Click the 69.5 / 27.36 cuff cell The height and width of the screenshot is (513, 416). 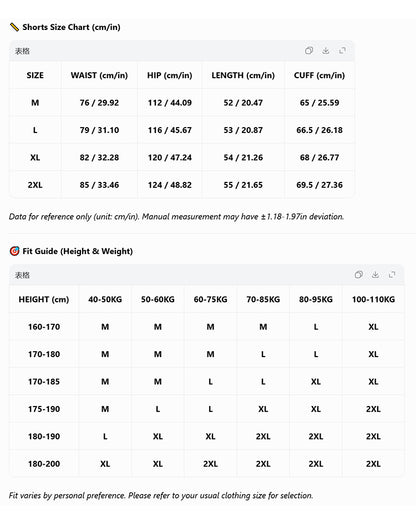pyautogui.click(x=319, y=185)
